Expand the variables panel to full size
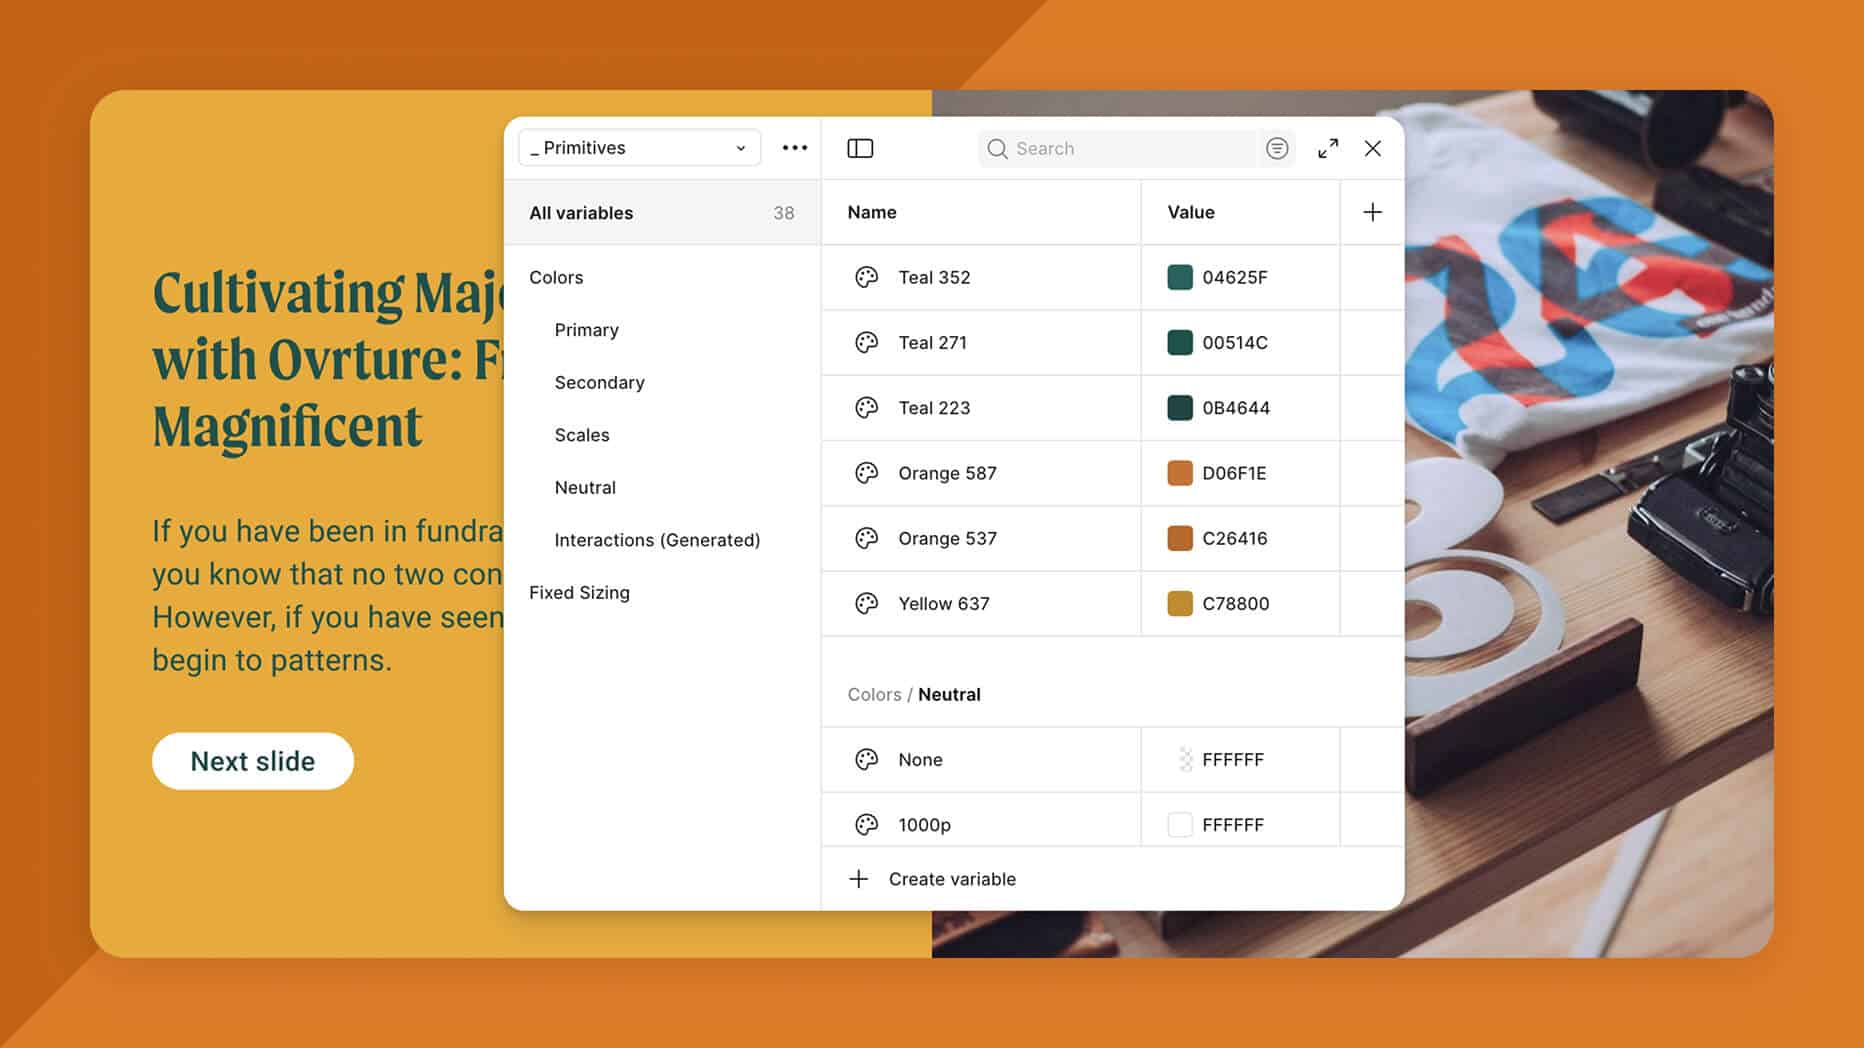The image size is (1864, 1048). pos(1328,148)
